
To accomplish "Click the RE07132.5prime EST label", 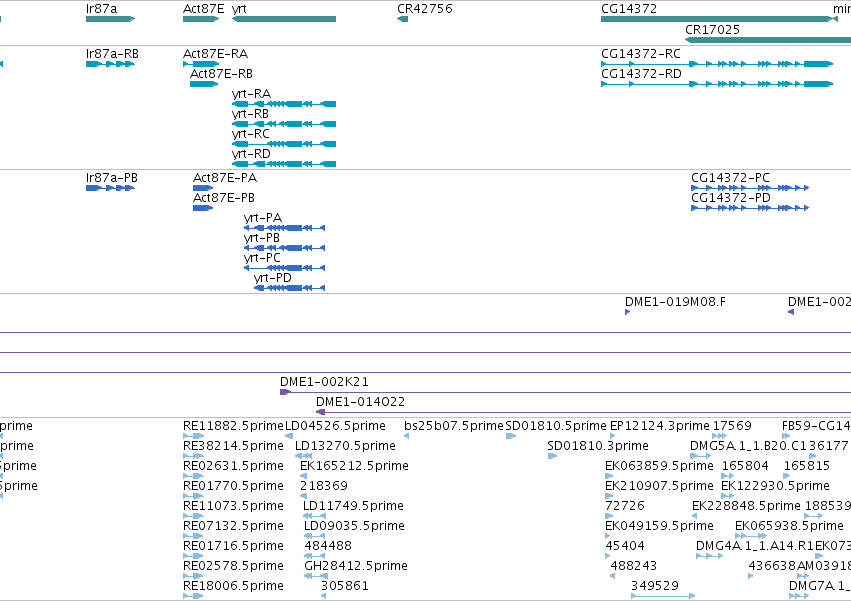I will 233,527.
